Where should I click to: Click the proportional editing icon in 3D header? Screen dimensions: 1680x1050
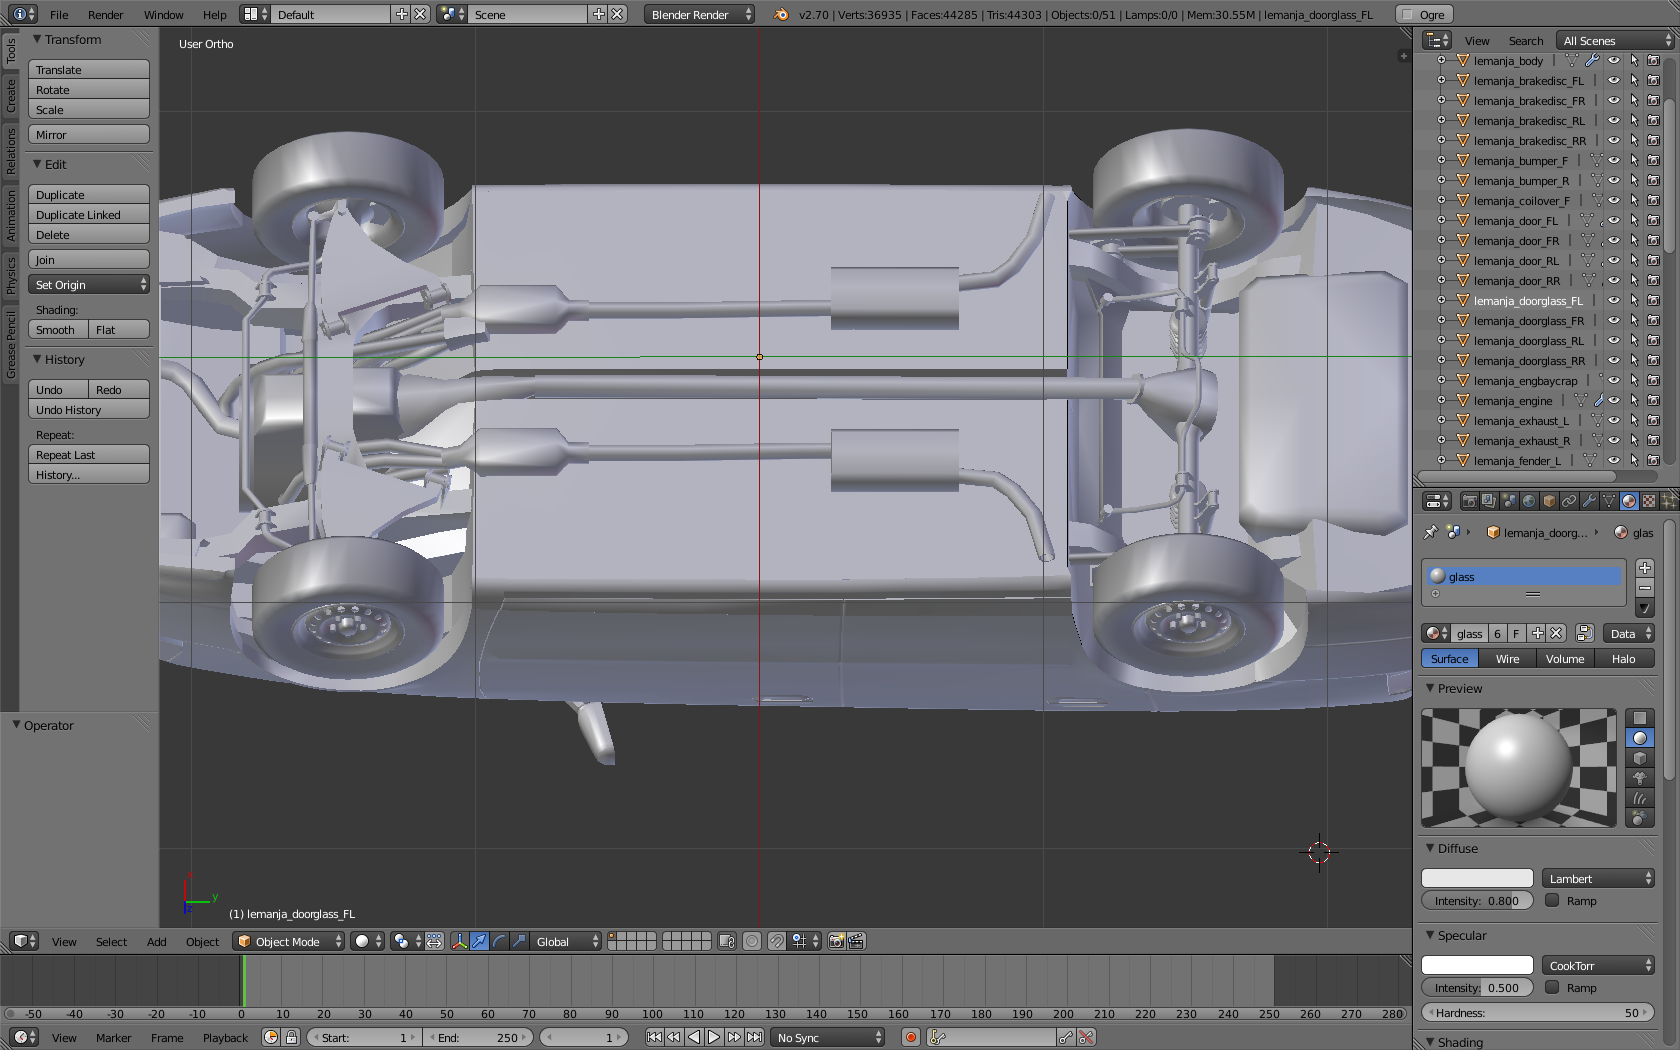point(752,941)
